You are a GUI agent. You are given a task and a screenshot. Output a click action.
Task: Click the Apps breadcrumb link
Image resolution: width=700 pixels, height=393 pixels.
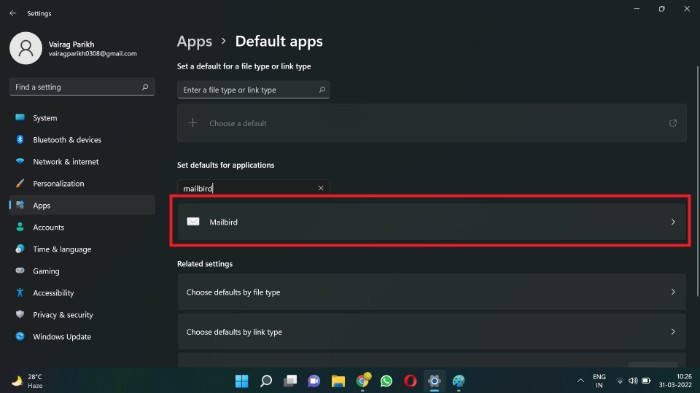coord(194,42)
